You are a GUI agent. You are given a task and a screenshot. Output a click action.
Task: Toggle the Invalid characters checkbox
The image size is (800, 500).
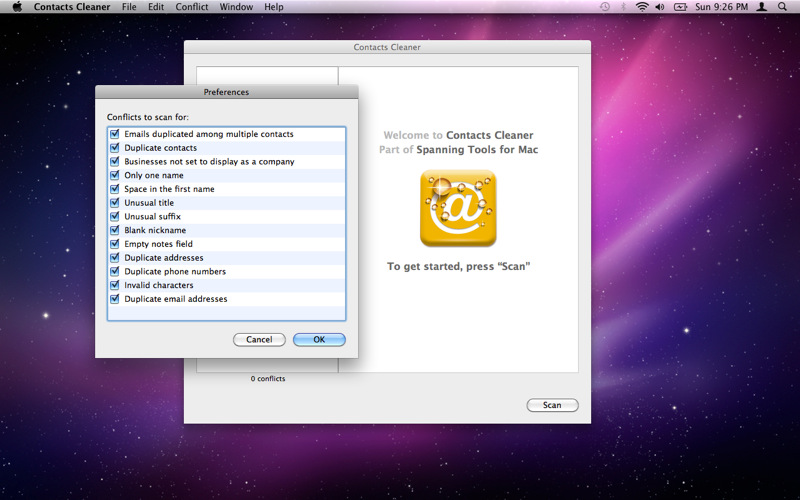click(114, 285)
